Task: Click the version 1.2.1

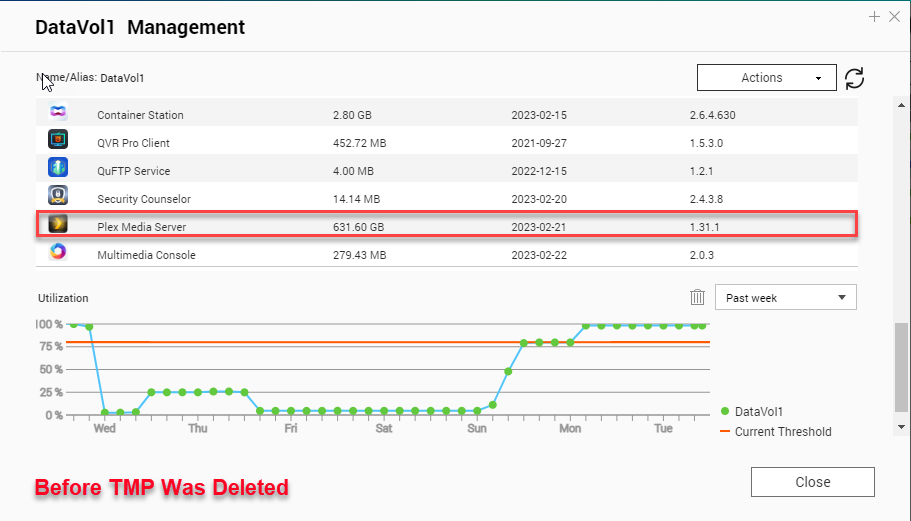Action: (701, 171)
